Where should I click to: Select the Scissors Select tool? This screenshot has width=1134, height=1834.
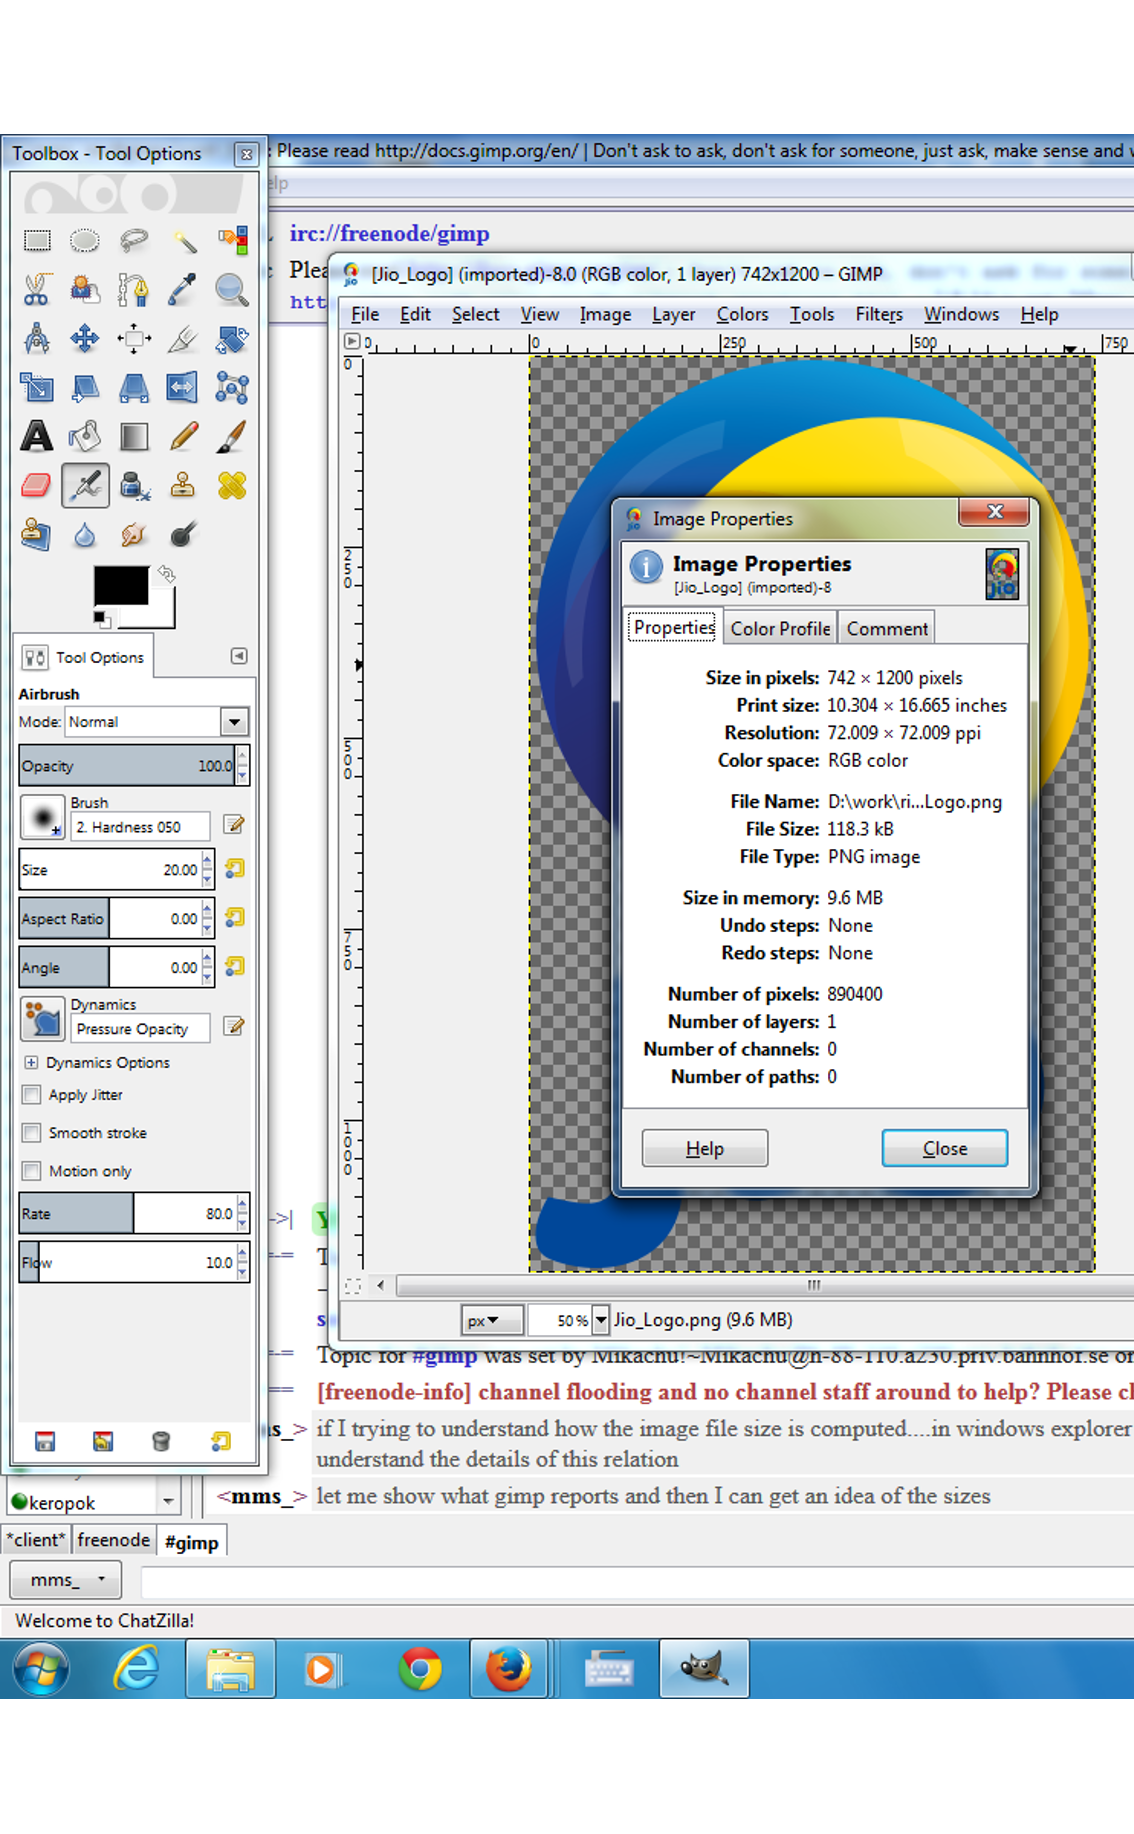pyautogui.click(x=37, y=289)
